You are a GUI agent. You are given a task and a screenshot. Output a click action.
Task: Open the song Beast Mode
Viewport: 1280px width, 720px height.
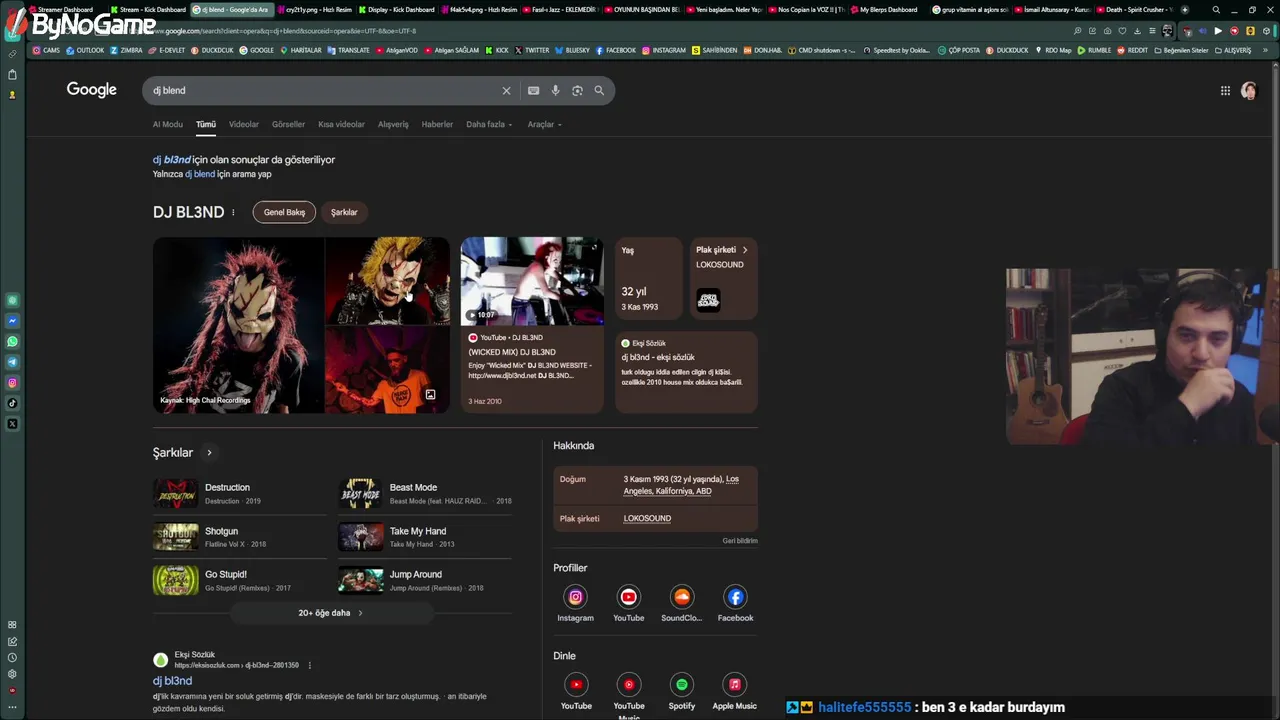pos(425,493)
